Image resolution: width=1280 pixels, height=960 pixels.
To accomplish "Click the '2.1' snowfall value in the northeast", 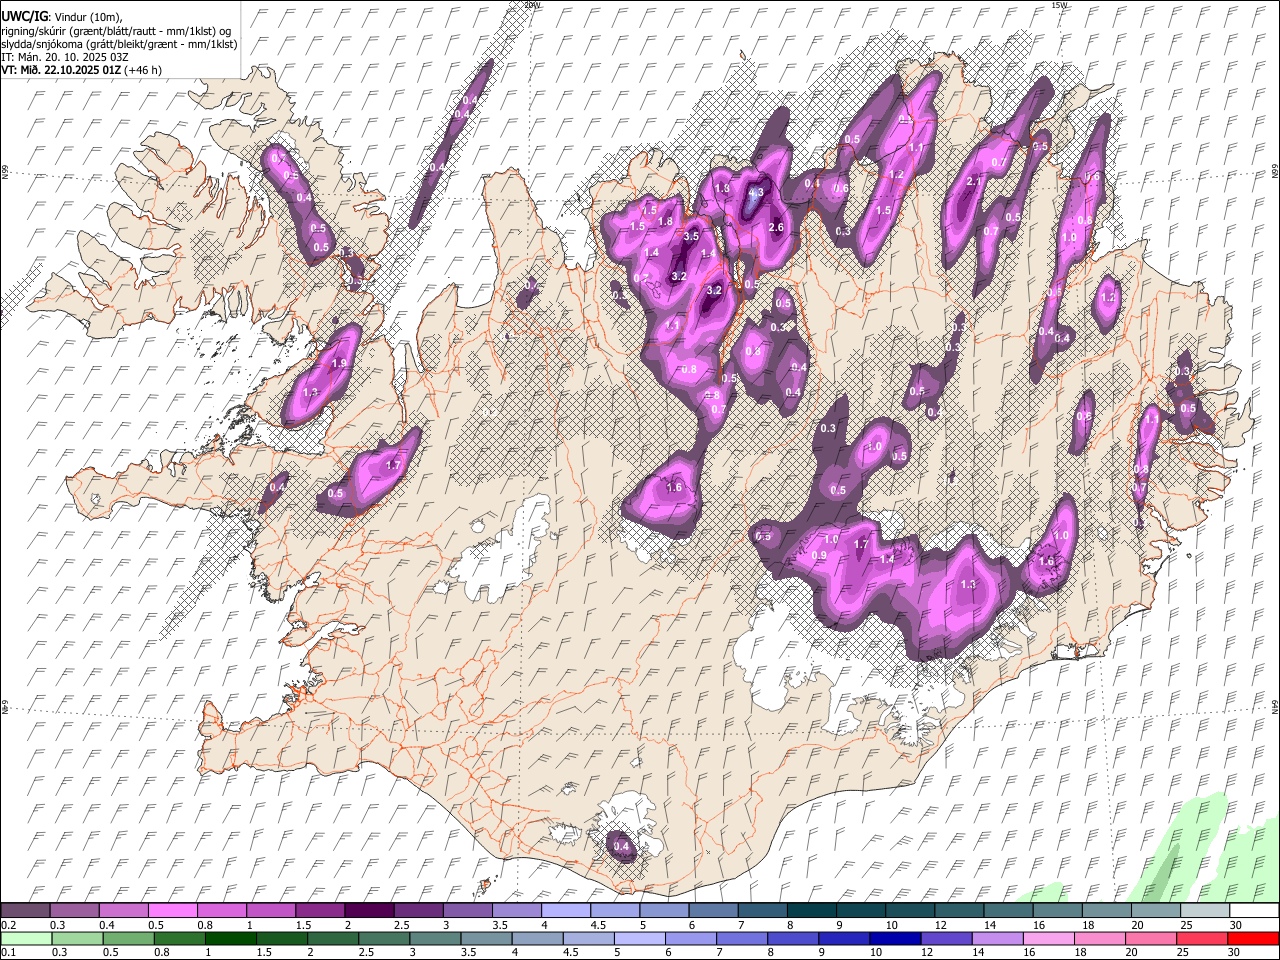I will [x=975, y=182].
